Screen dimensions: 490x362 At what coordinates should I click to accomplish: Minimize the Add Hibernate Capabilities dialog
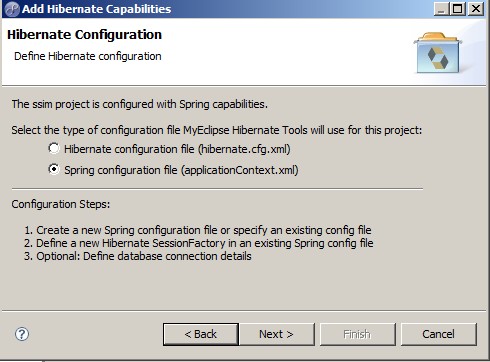[x=441, y=9]
